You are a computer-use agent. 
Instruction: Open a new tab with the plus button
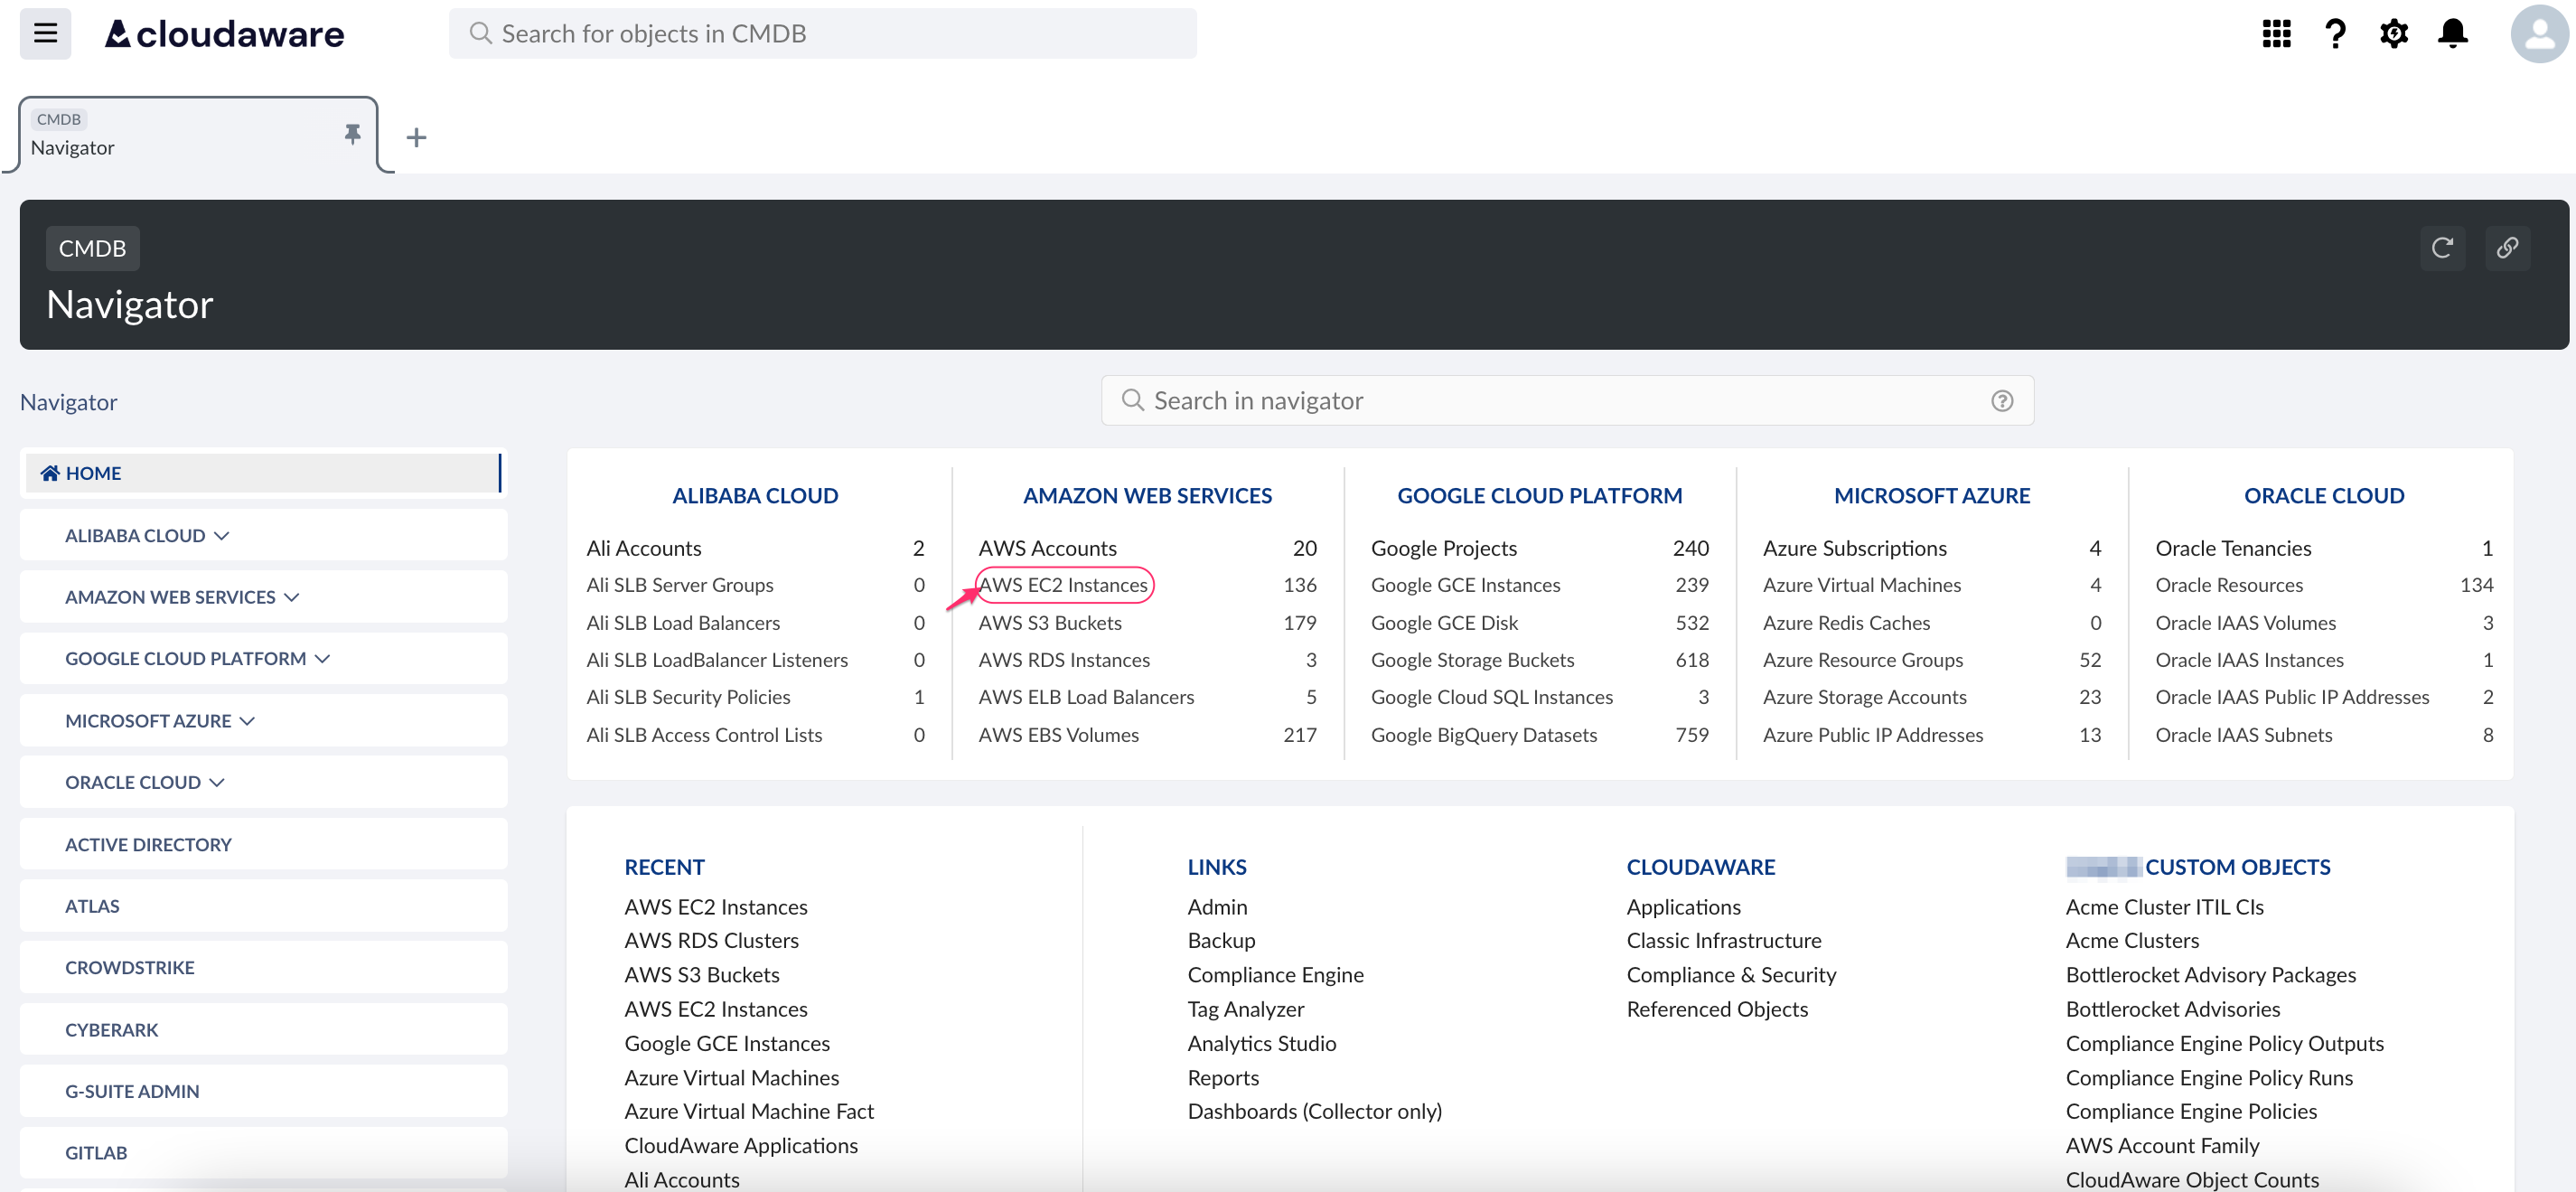click(x=416, y=137)
